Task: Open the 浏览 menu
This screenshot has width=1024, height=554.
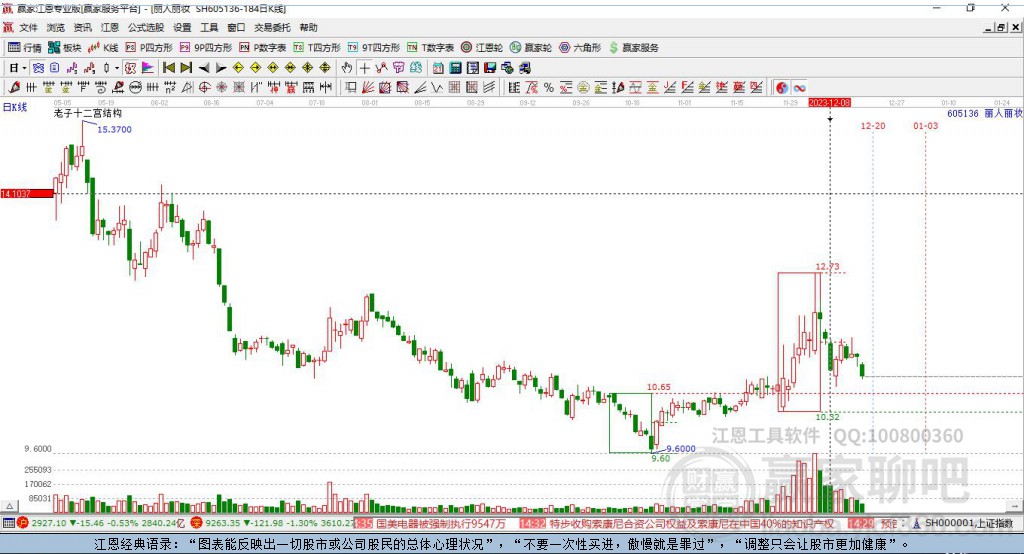Action: [56, 27]
